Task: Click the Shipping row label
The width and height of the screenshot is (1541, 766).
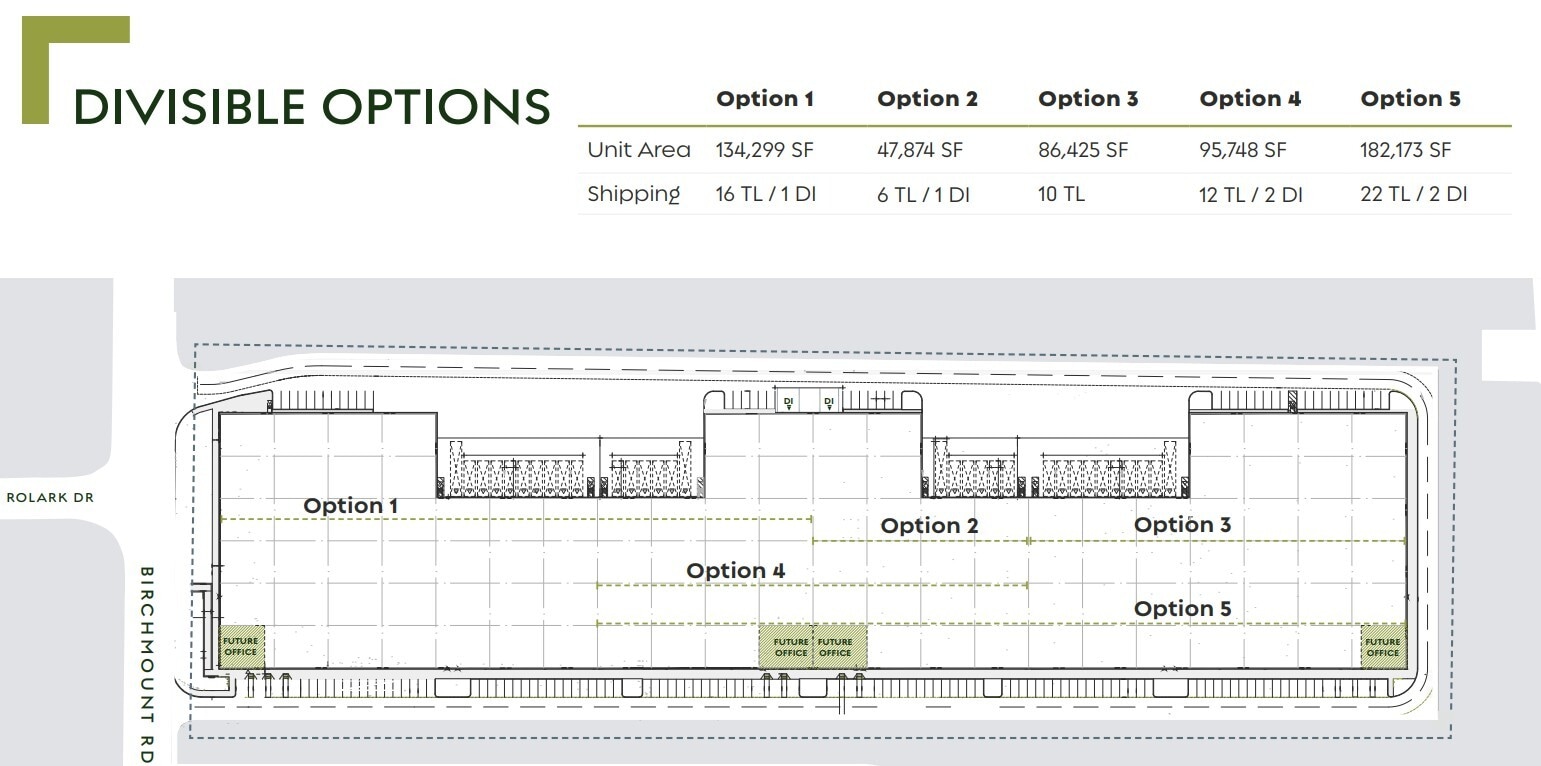Action: pos(633,194)
